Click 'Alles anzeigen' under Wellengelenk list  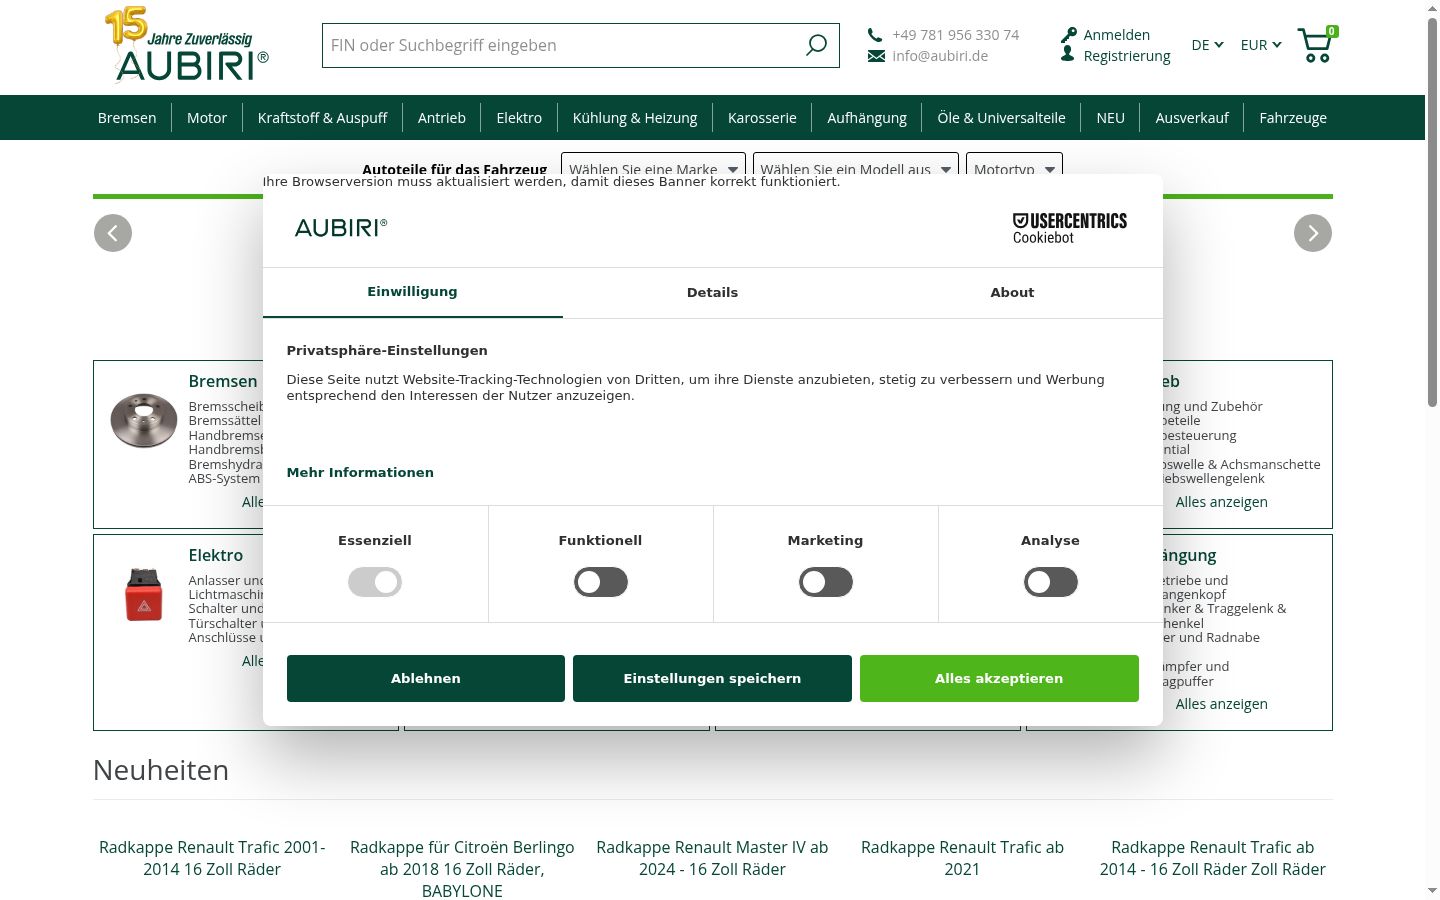1222,502
